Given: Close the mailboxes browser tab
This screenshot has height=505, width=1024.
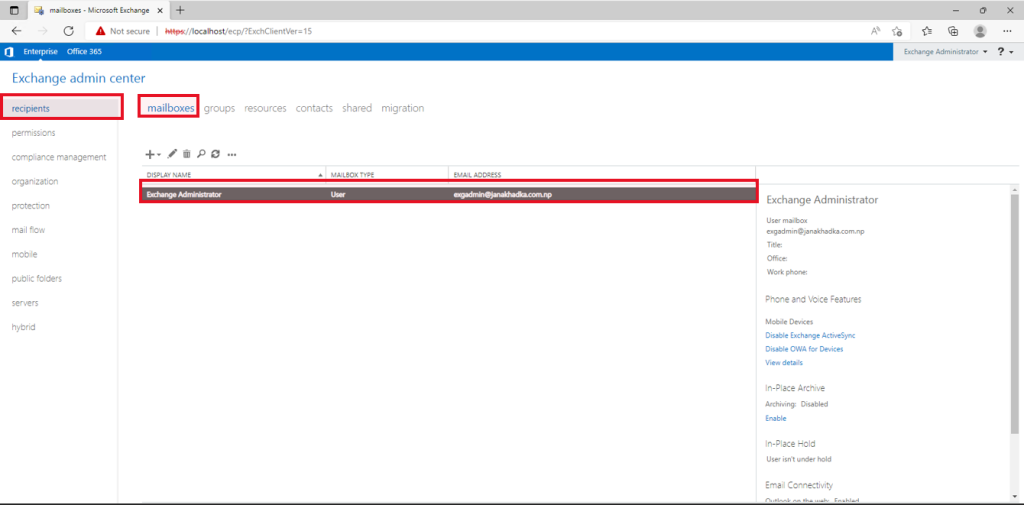Looking at the screenshot, I should point(160,10).
